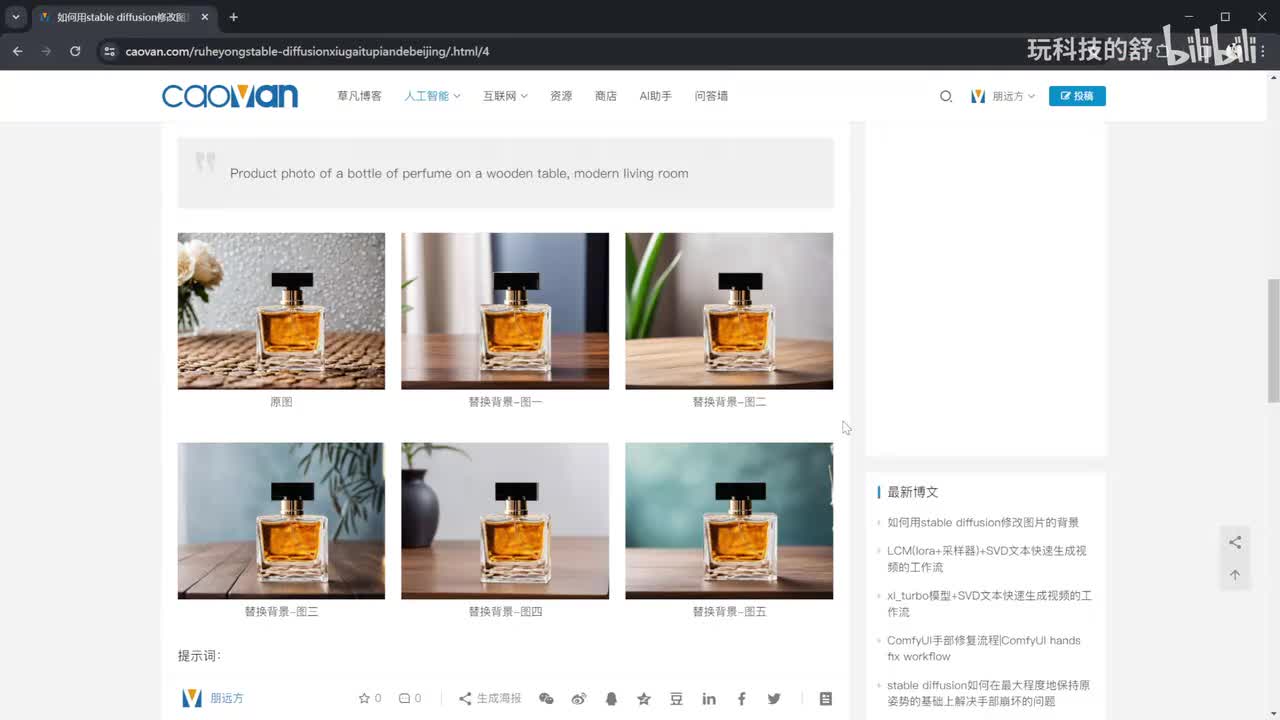This screenshot has height=720, width=1280.
Task: Share to QQ using penguin icon
Action: click(611, 699)
